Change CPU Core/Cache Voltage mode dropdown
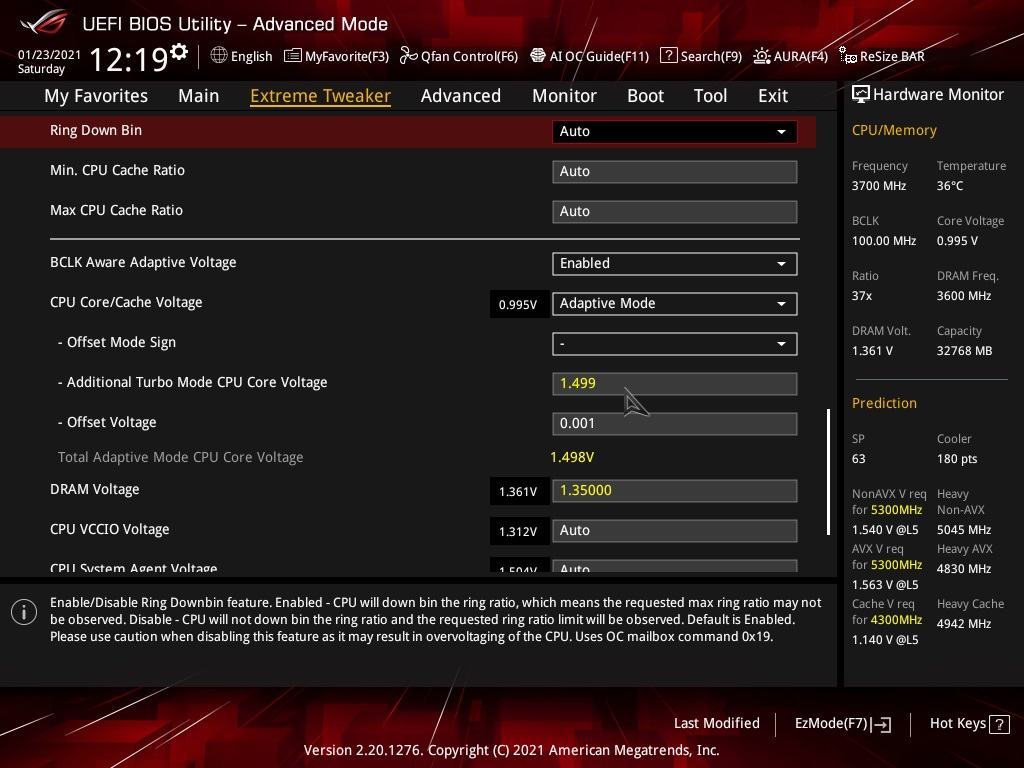1024x768 pixels. (x=675, y=304)
